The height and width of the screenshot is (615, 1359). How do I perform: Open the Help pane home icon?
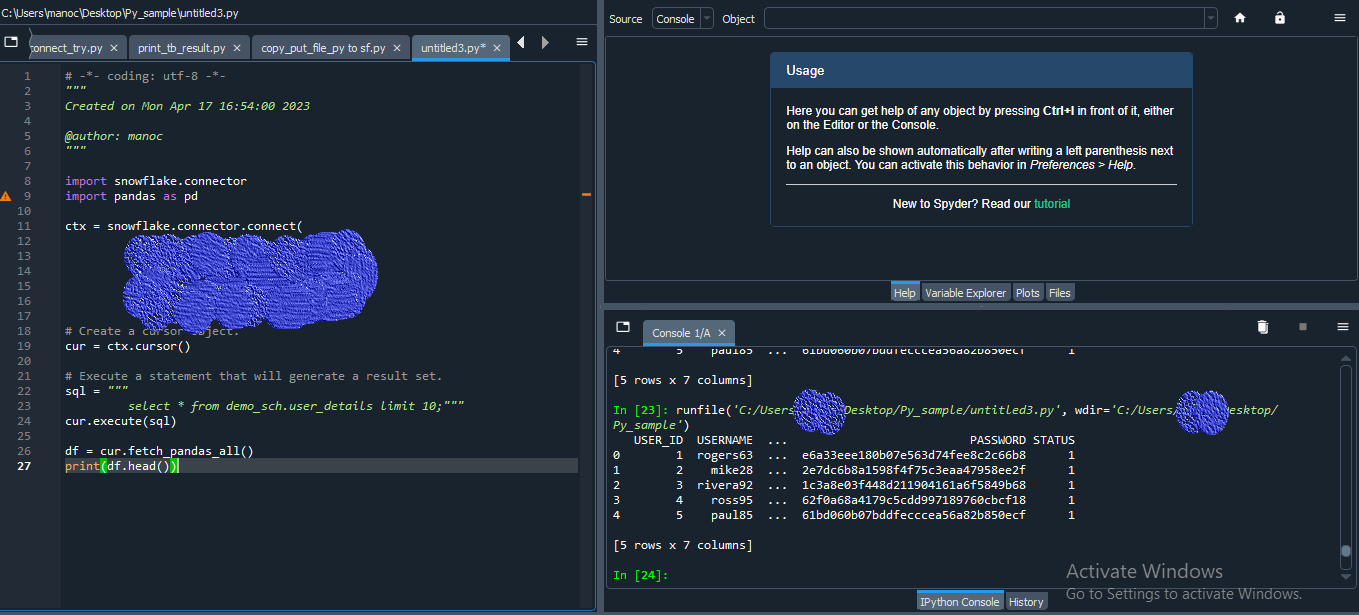[x=1239, y=17]
